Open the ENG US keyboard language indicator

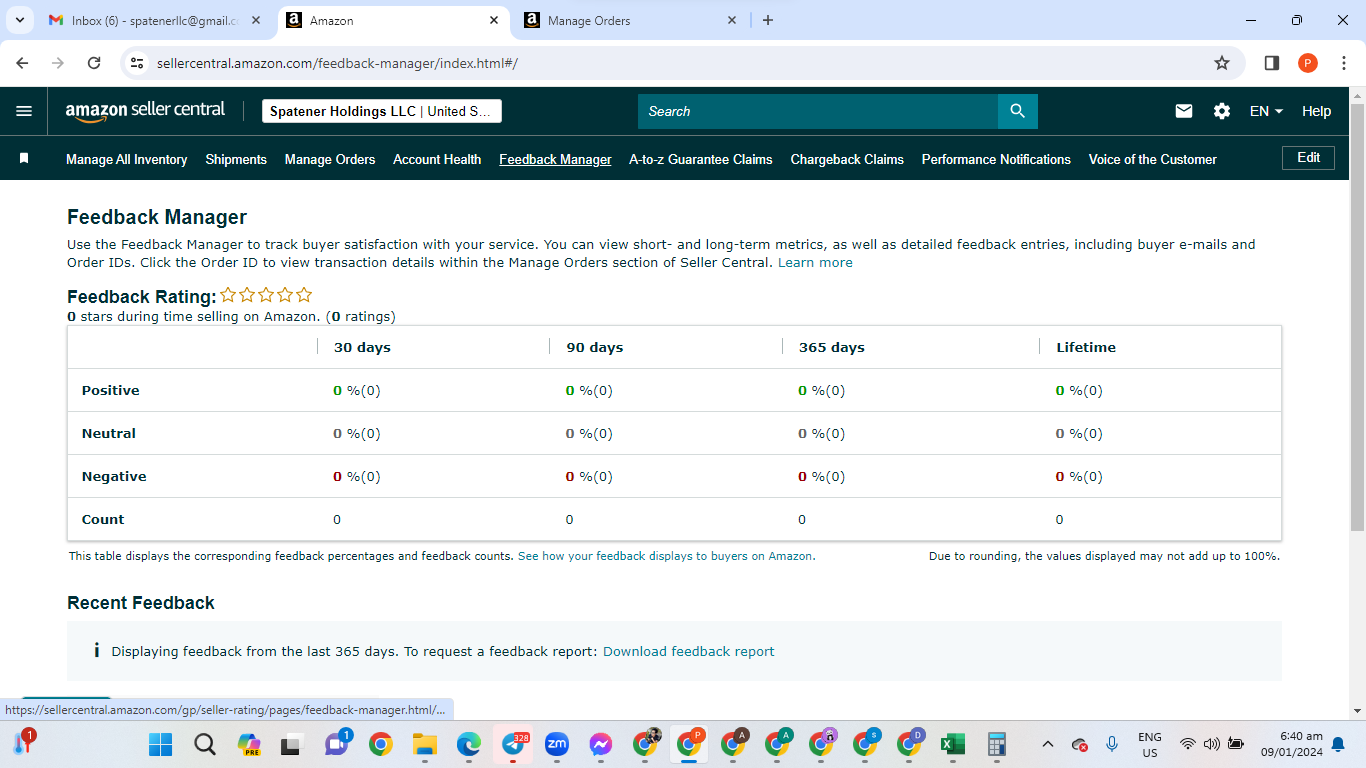[1150, 744]
